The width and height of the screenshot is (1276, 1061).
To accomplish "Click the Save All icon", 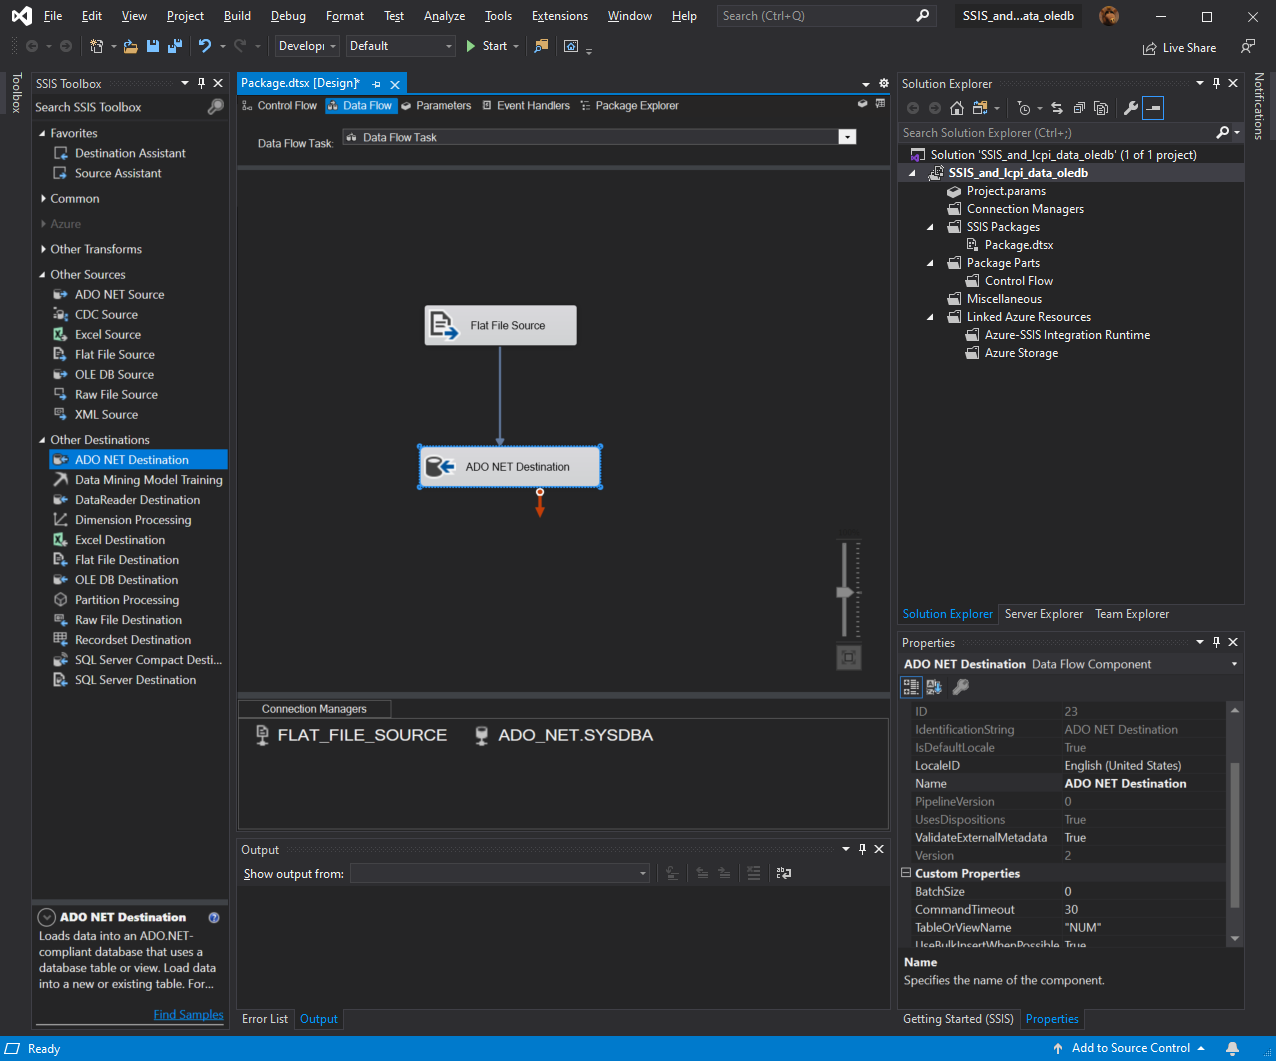I will coord(175,46).
